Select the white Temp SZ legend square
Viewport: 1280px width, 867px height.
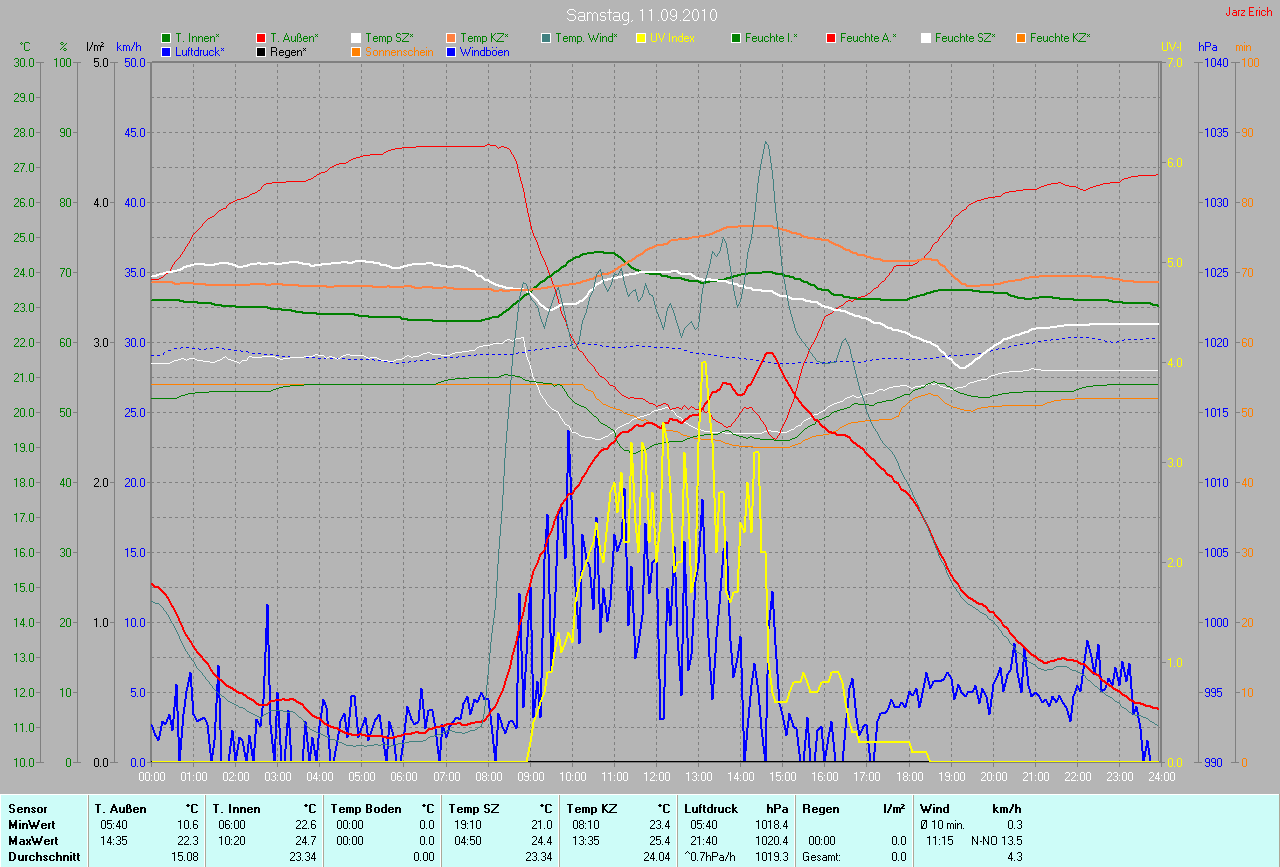[x=356, y=37]
